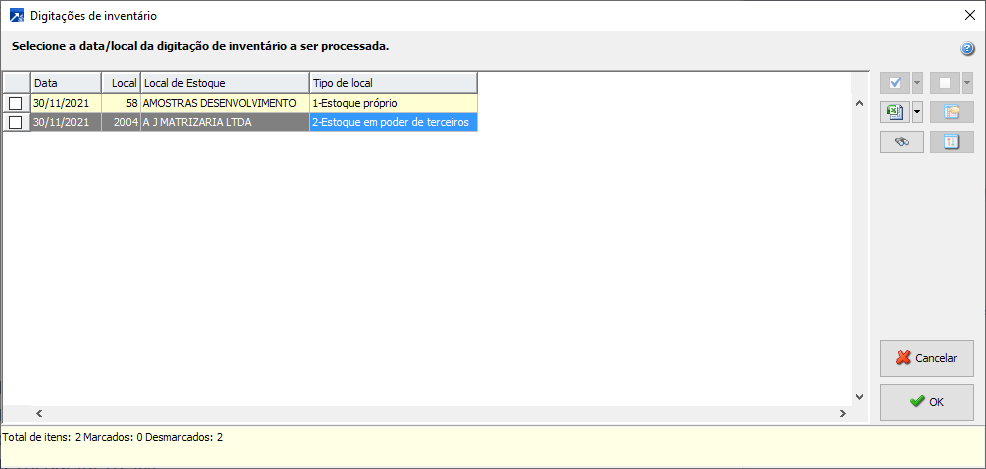Export the grid with the Excel icon
This screenshot has height=469, width=986.
[895, 113]
